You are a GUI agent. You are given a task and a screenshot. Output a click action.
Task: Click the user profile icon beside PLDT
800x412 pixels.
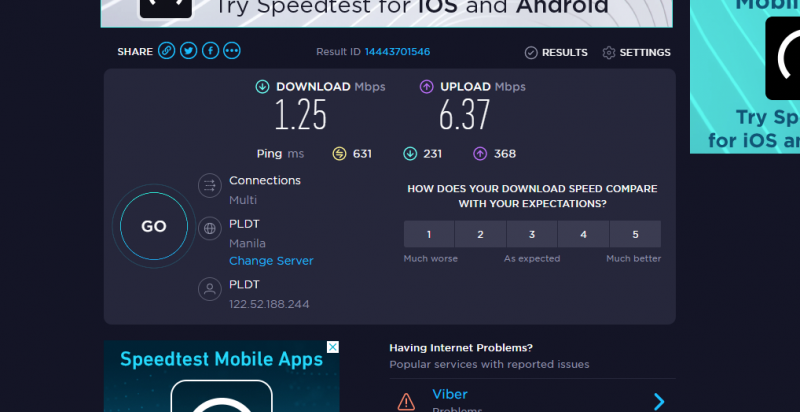210,289
